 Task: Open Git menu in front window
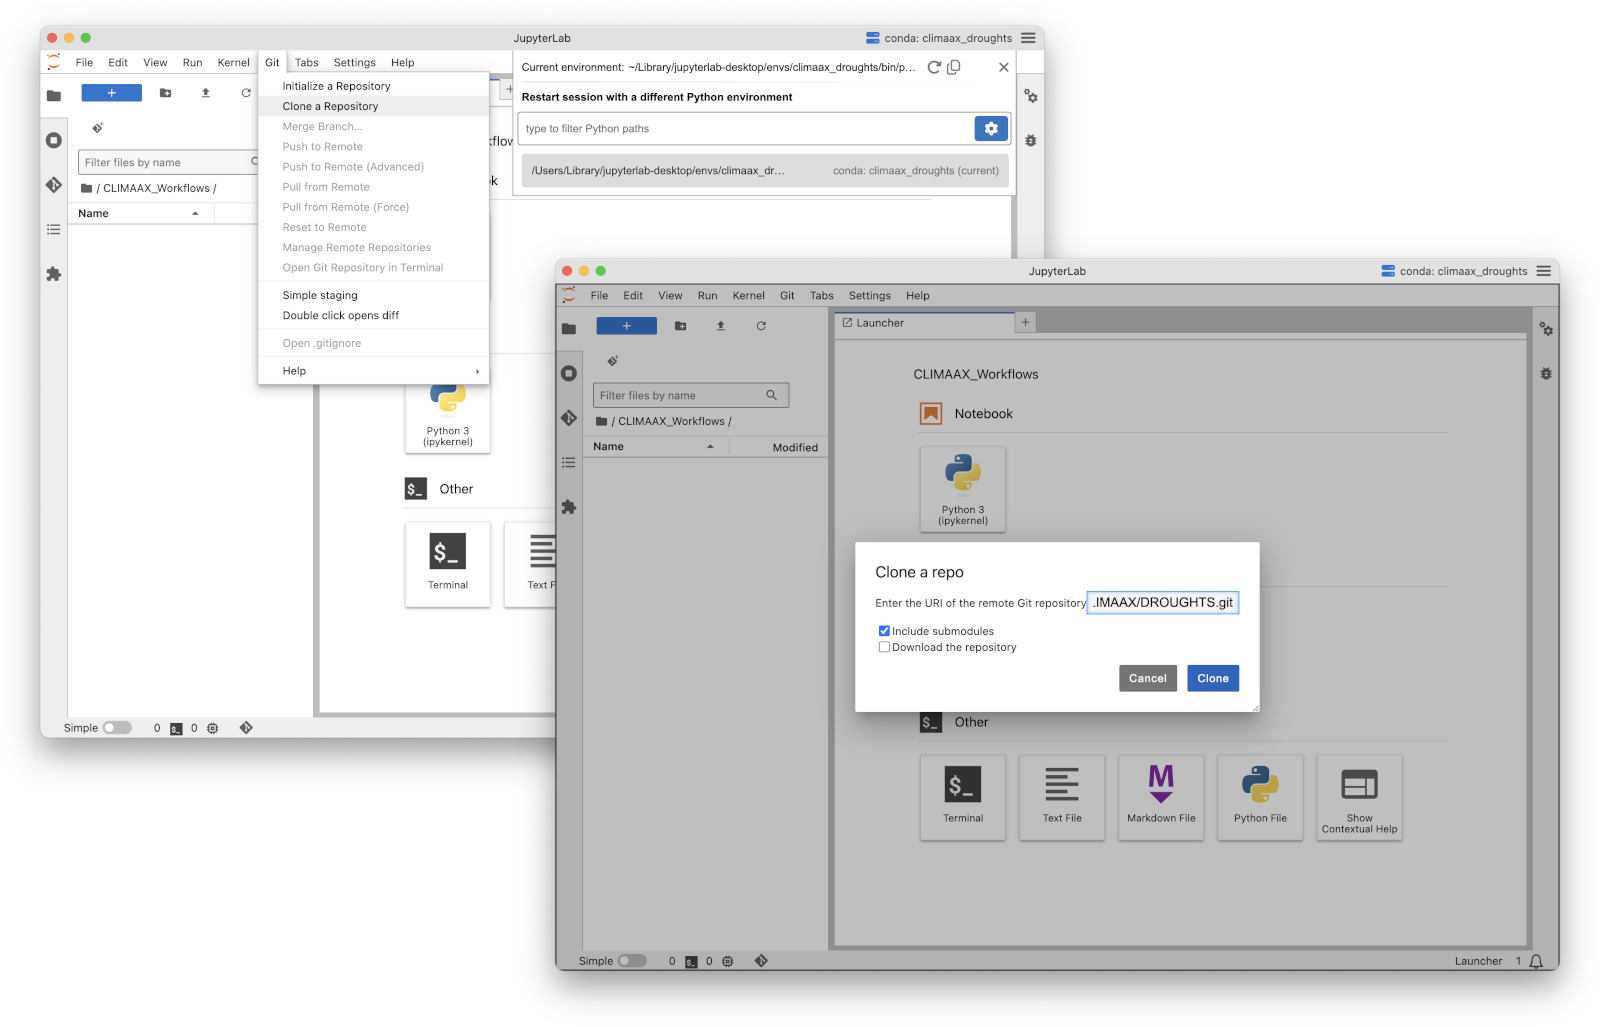[x=787, y=296]
